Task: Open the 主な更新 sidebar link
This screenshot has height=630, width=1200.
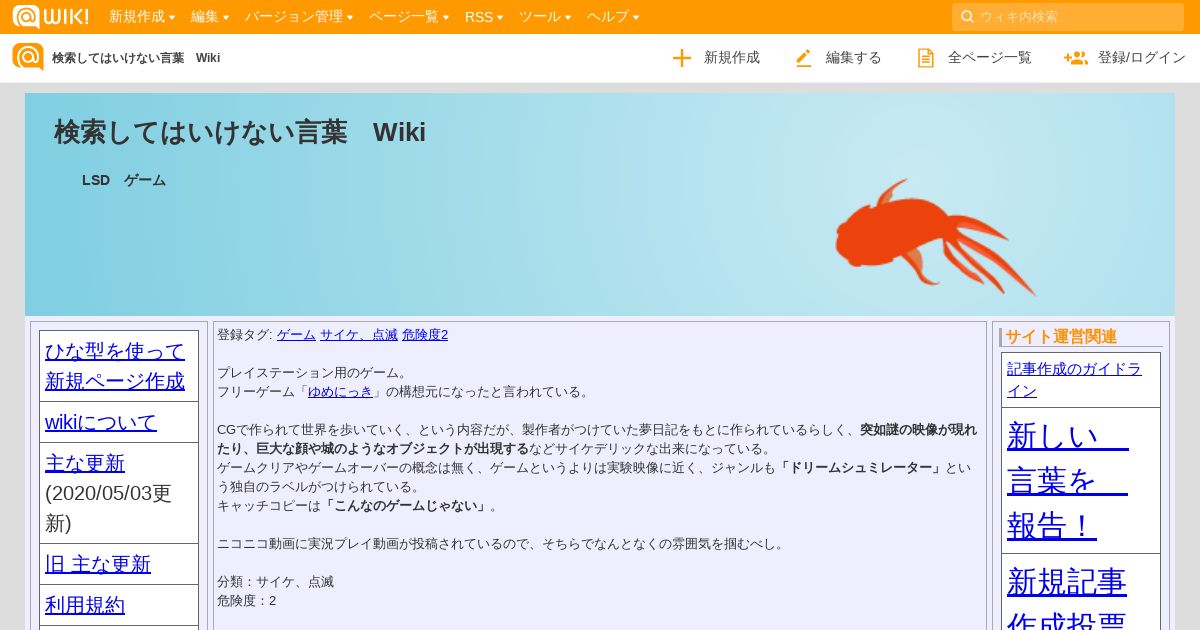Action: tap(85, 463)
